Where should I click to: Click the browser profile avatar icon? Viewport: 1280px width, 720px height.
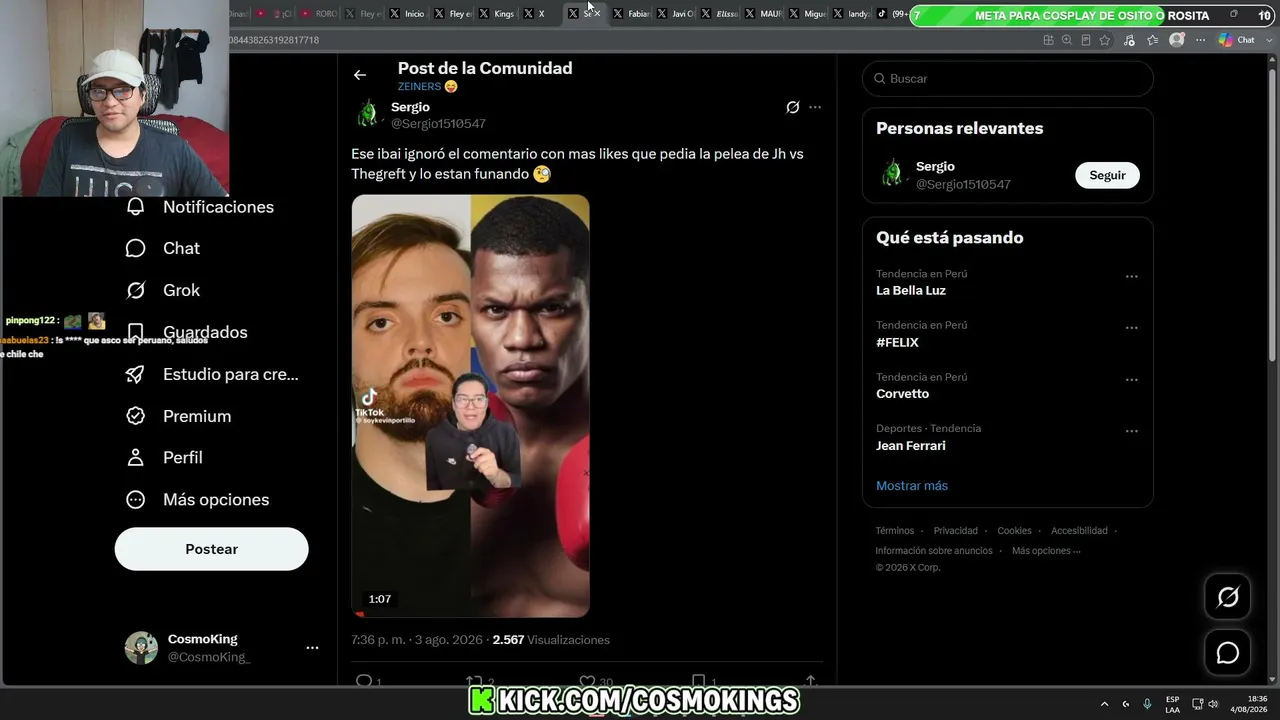(1177, 40)
